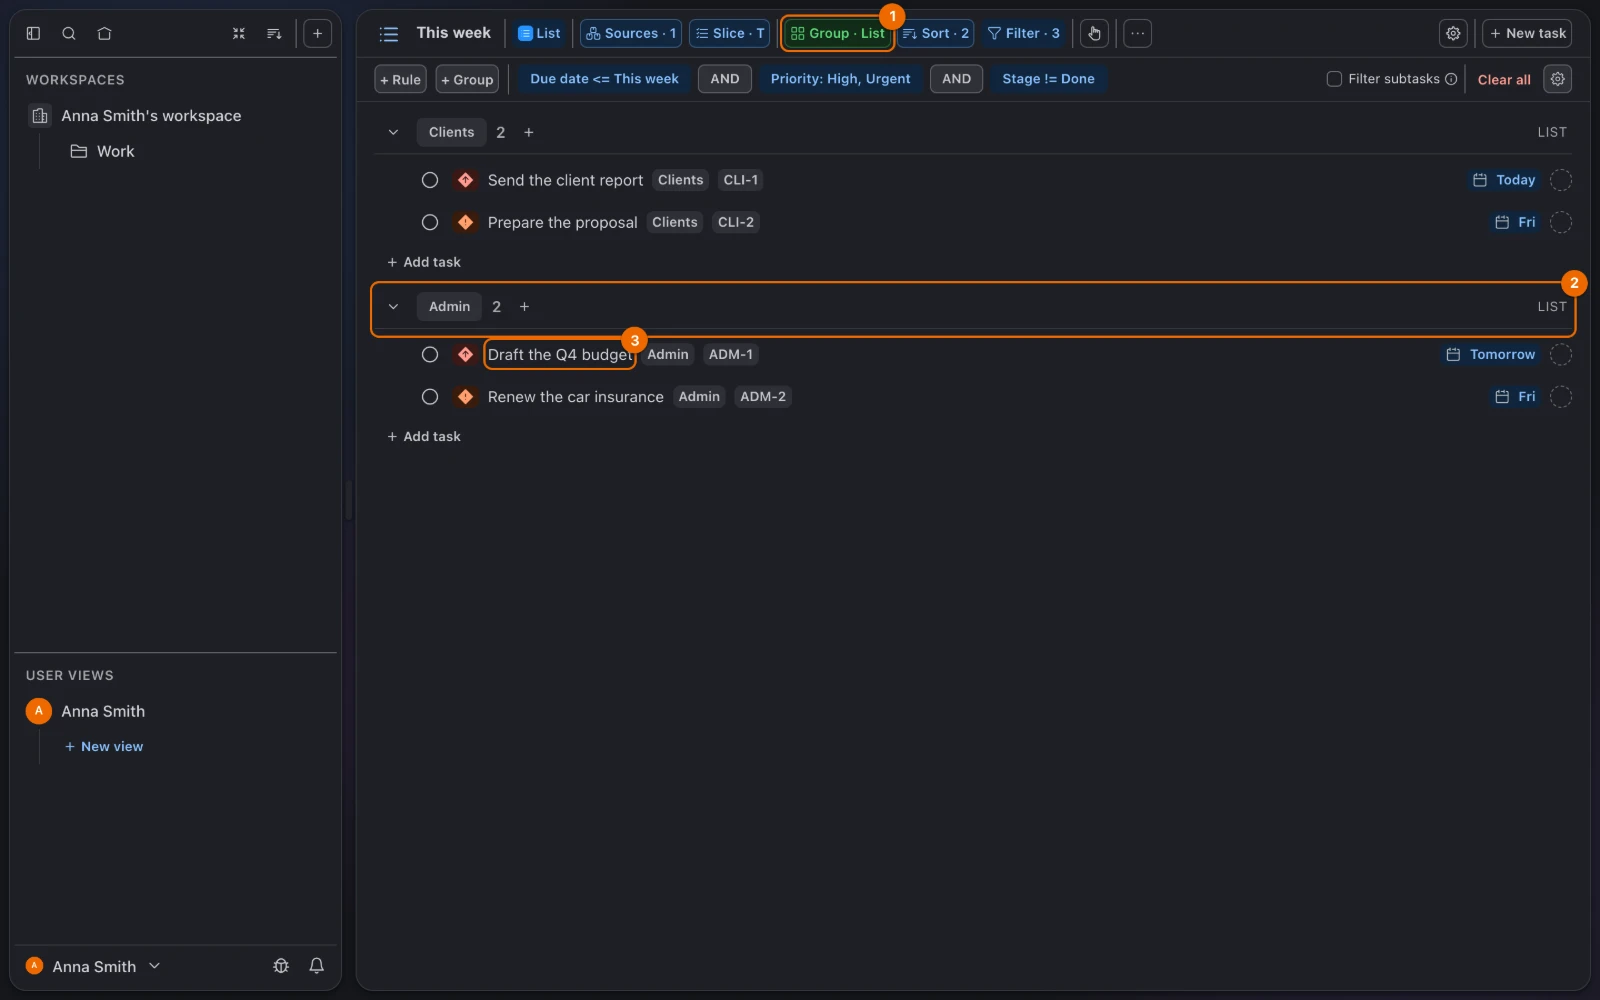
Task: Click the CLI-2 task ID tag
Action: pos(736,222)
